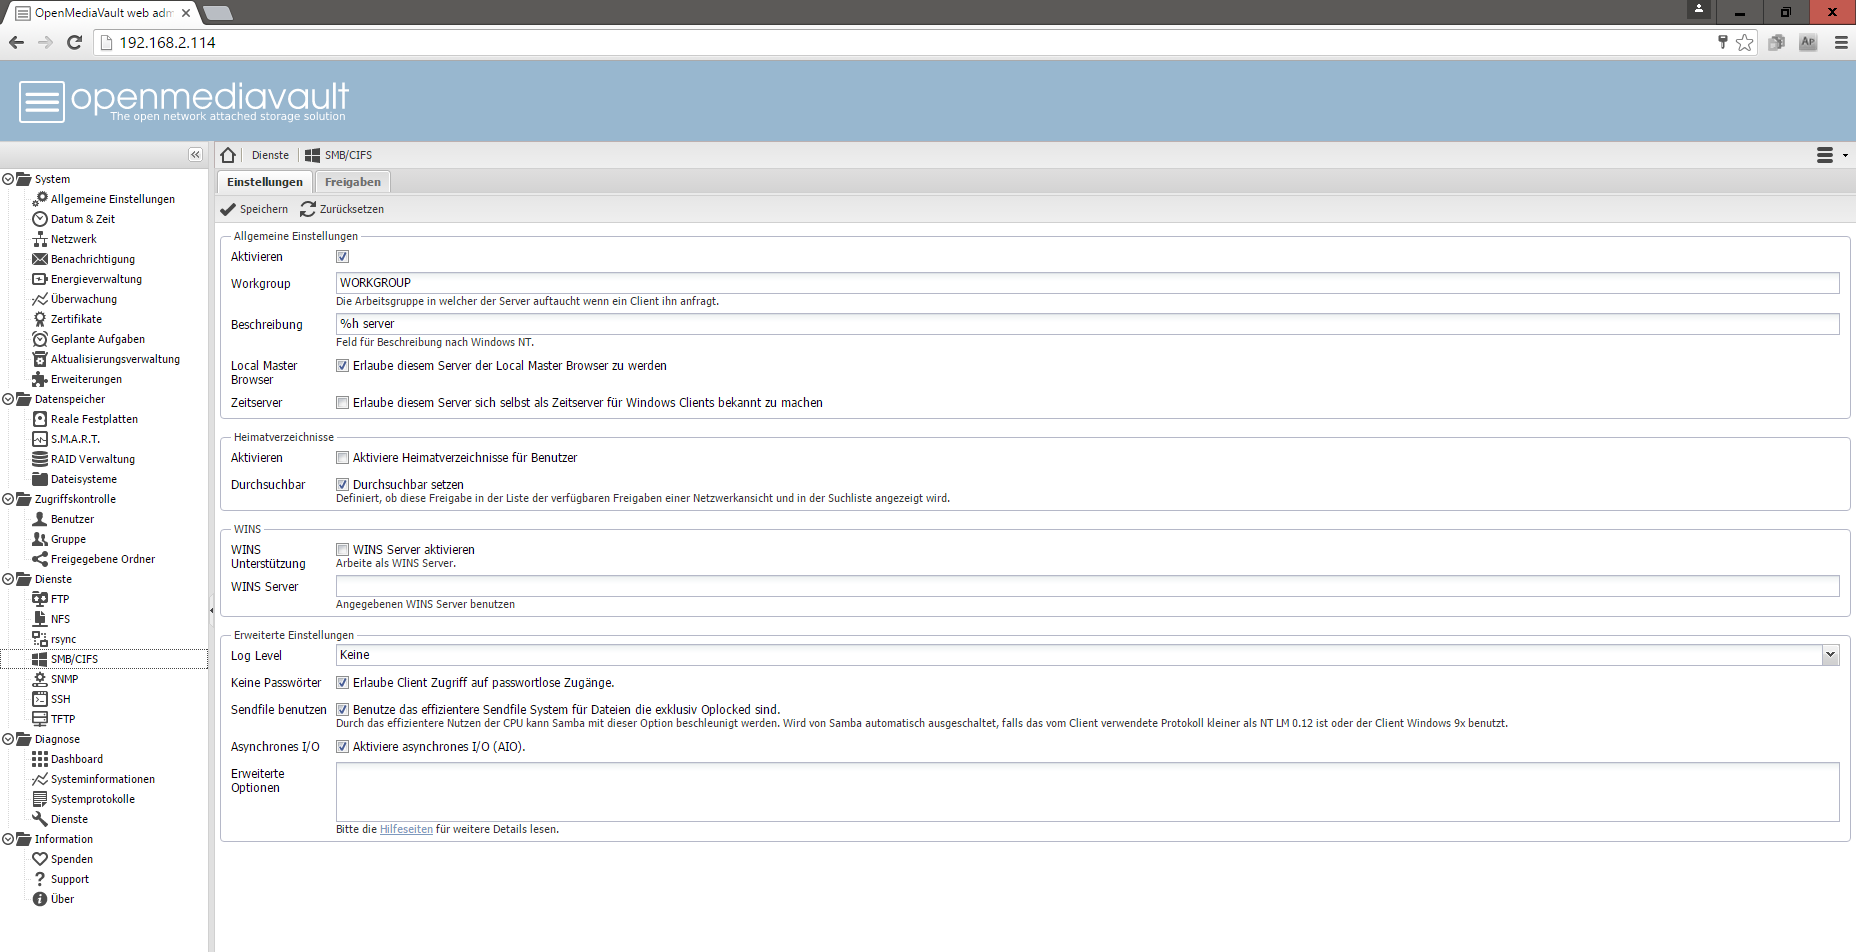Collapse the Dienste tree node
Screen dimensions: 1856x952
[x=8, y=579]
